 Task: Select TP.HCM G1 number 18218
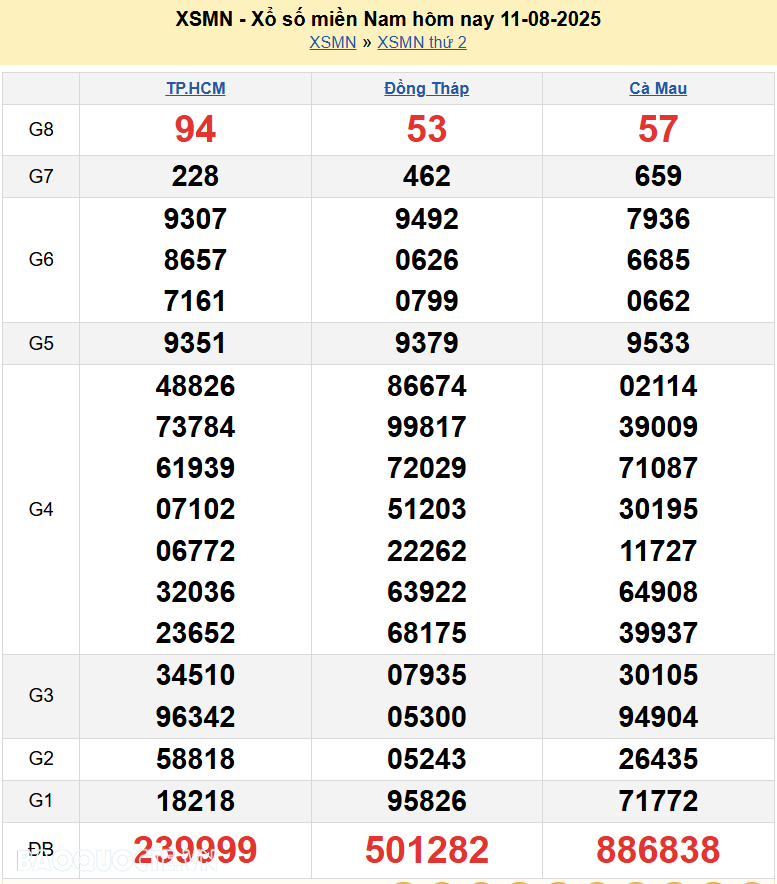coord(195,801)
